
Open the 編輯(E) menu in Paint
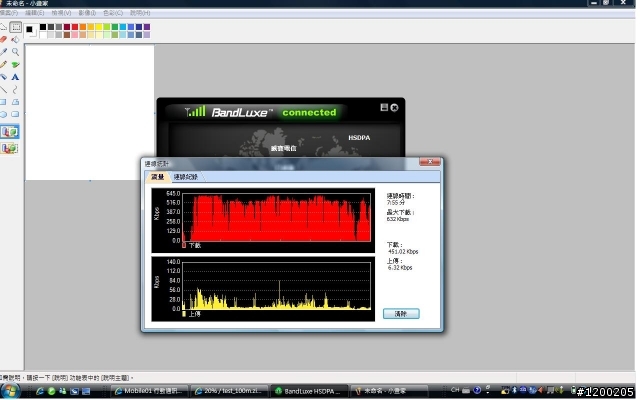(x=35, y=13)
